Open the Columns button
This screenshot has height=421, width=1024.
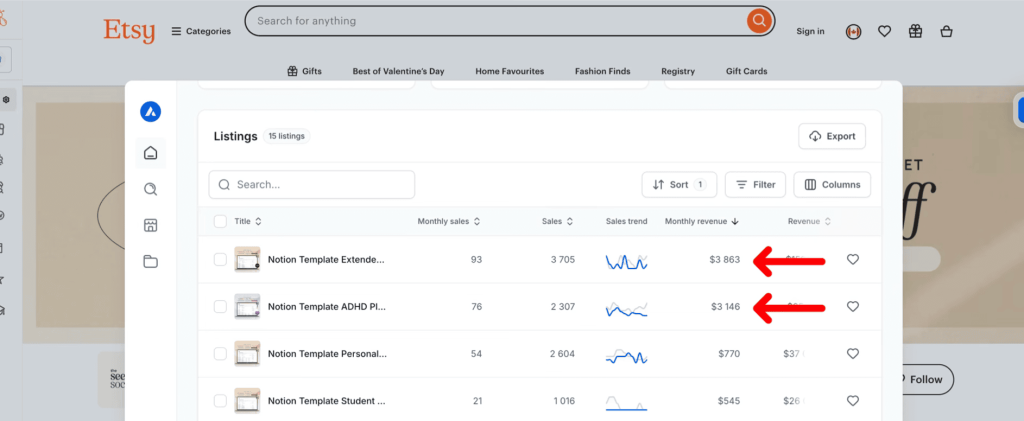coord(832,185)
